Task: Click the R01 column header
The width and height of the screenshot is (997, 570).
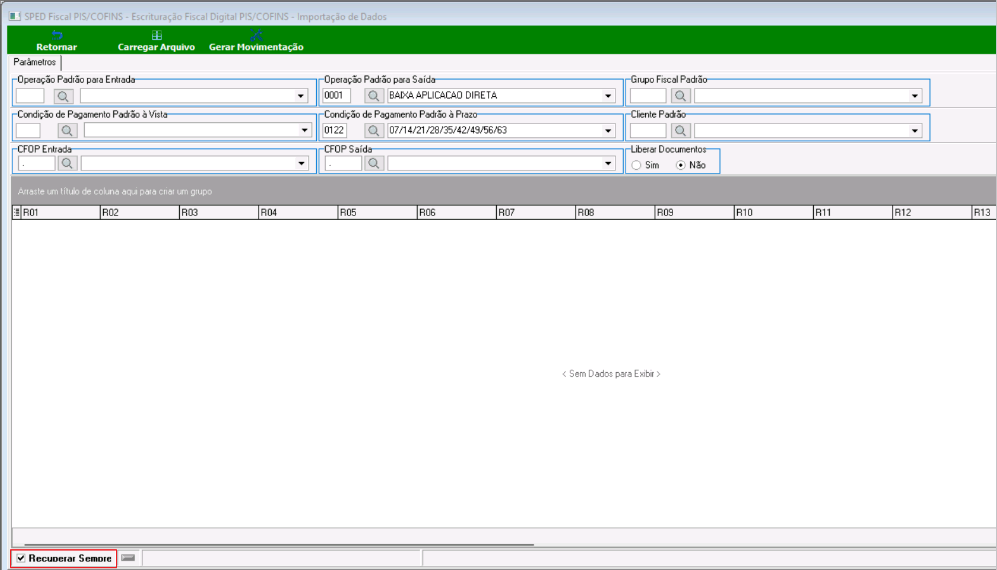Action: 60,213
